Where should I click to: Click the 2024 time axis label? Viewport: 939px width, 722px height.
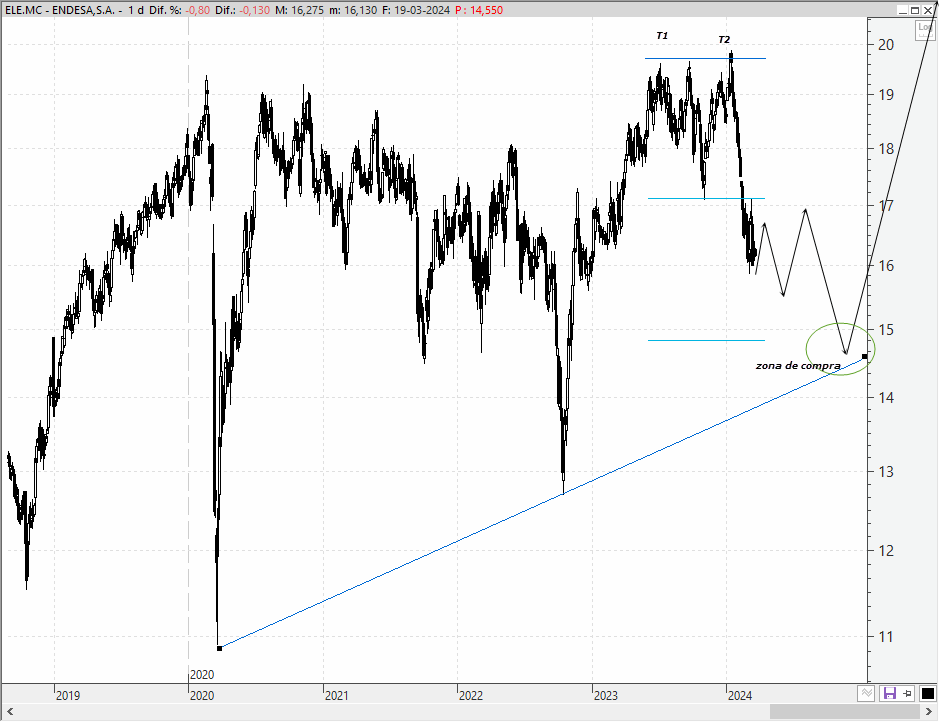tap(740, 696)
